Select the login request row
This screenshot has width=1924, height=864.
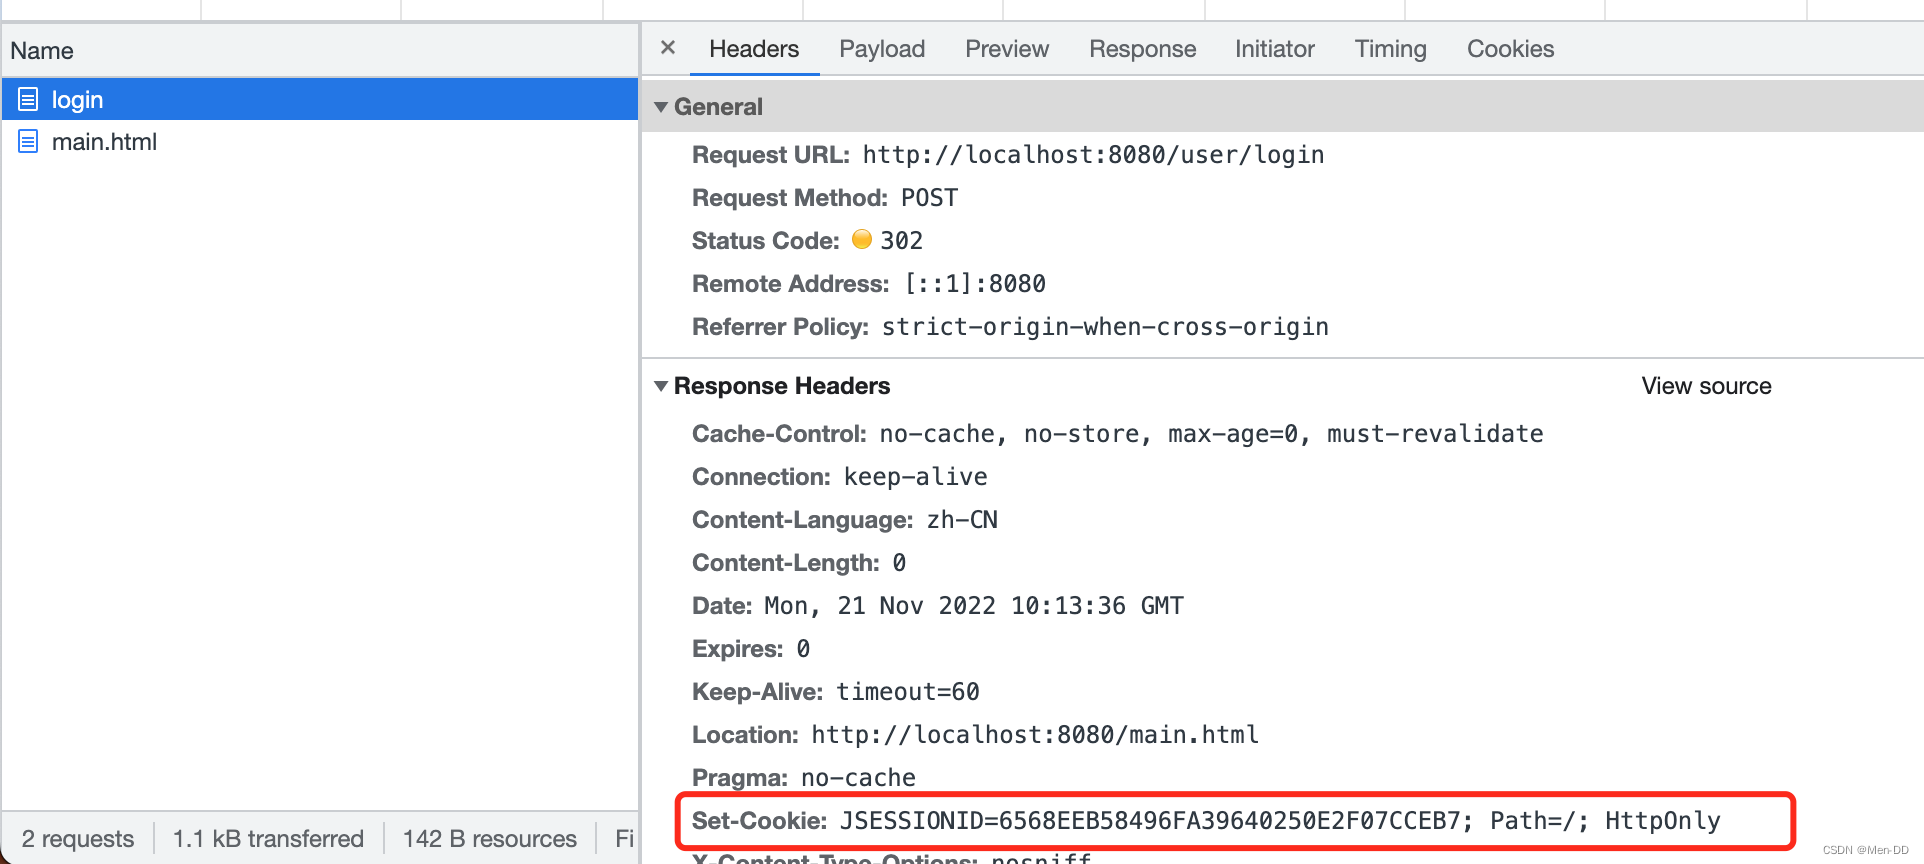tap(320, 99)
